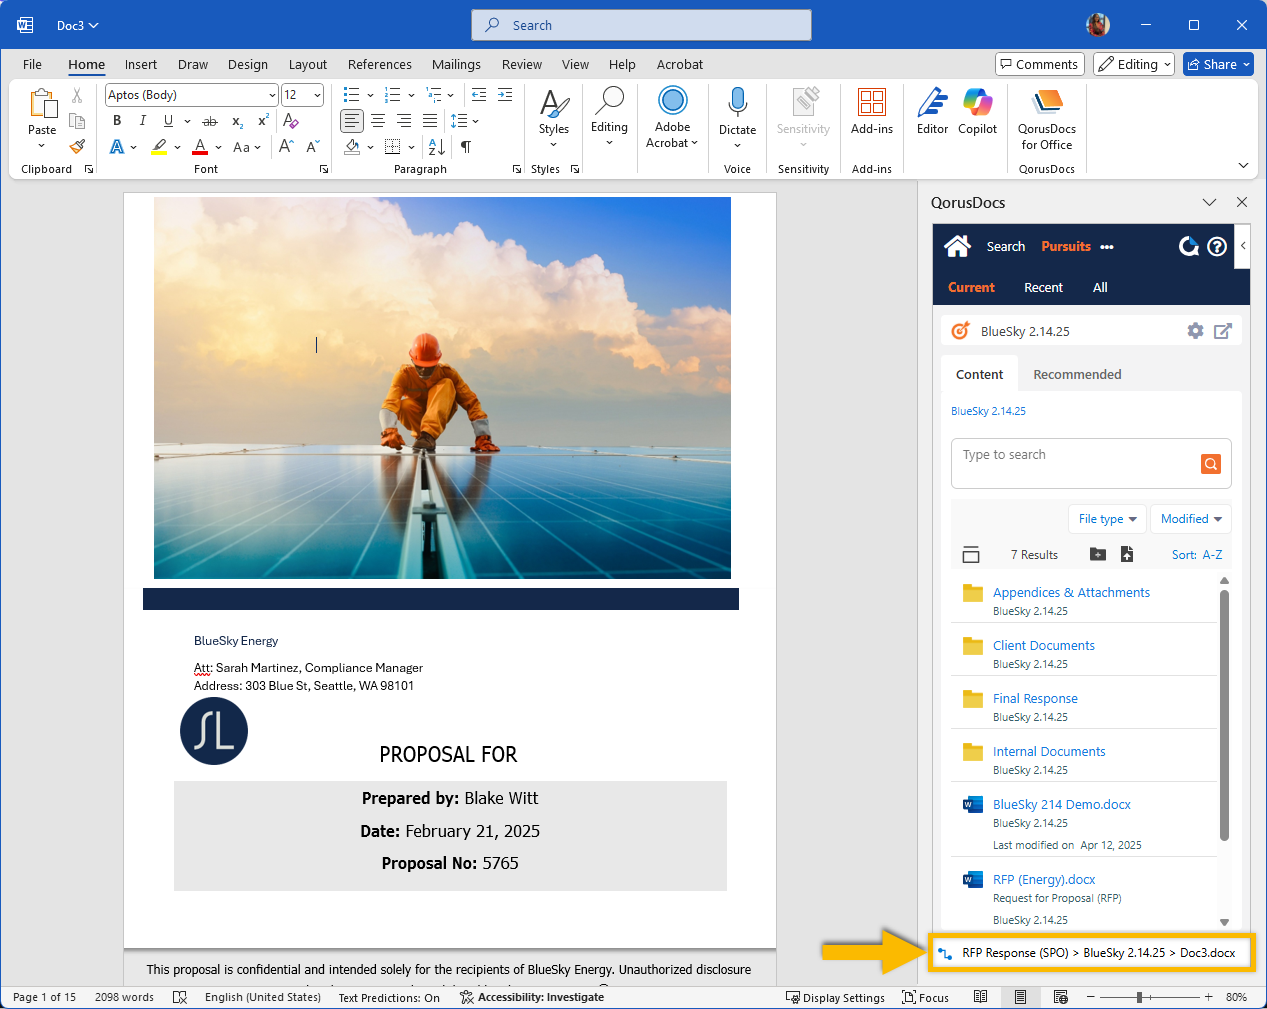Adjust the zoom slider in status bar
Viewport: 1267px width, 1009px height.
click(1139, 997)
